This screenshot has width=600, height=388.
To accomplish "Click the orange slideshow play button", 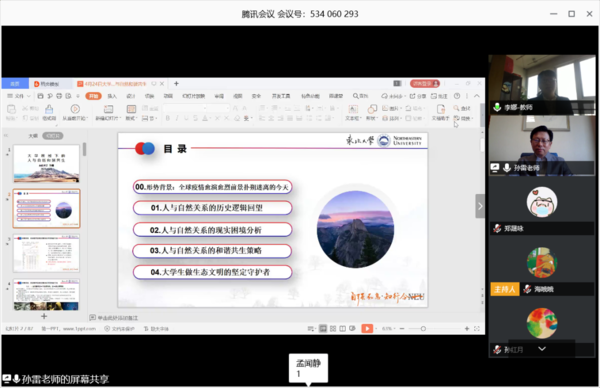I will tap(367, 328).
